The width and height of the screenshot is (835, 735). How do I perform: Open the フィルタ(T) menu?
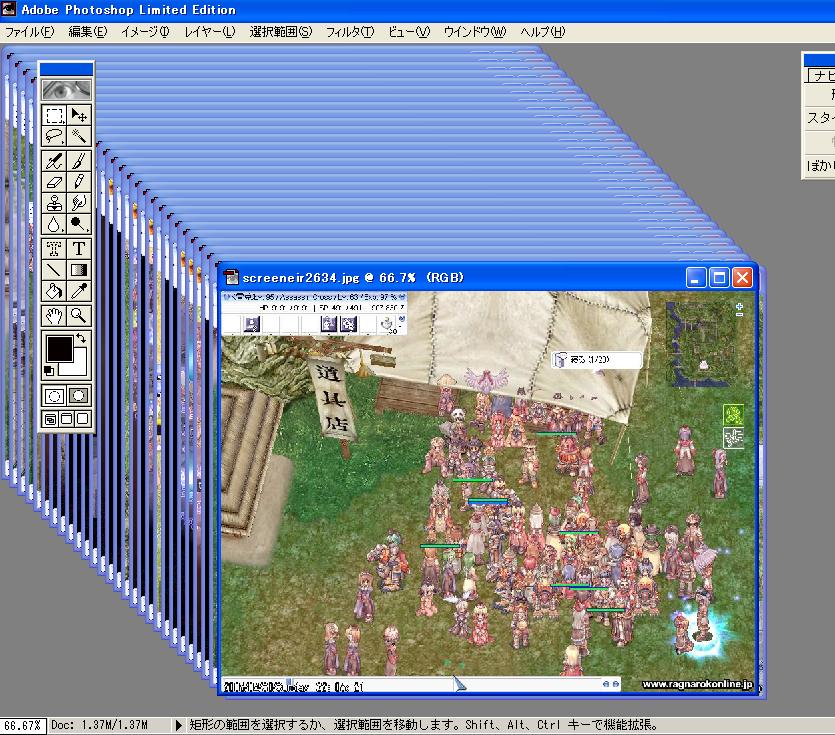(350, 32)
